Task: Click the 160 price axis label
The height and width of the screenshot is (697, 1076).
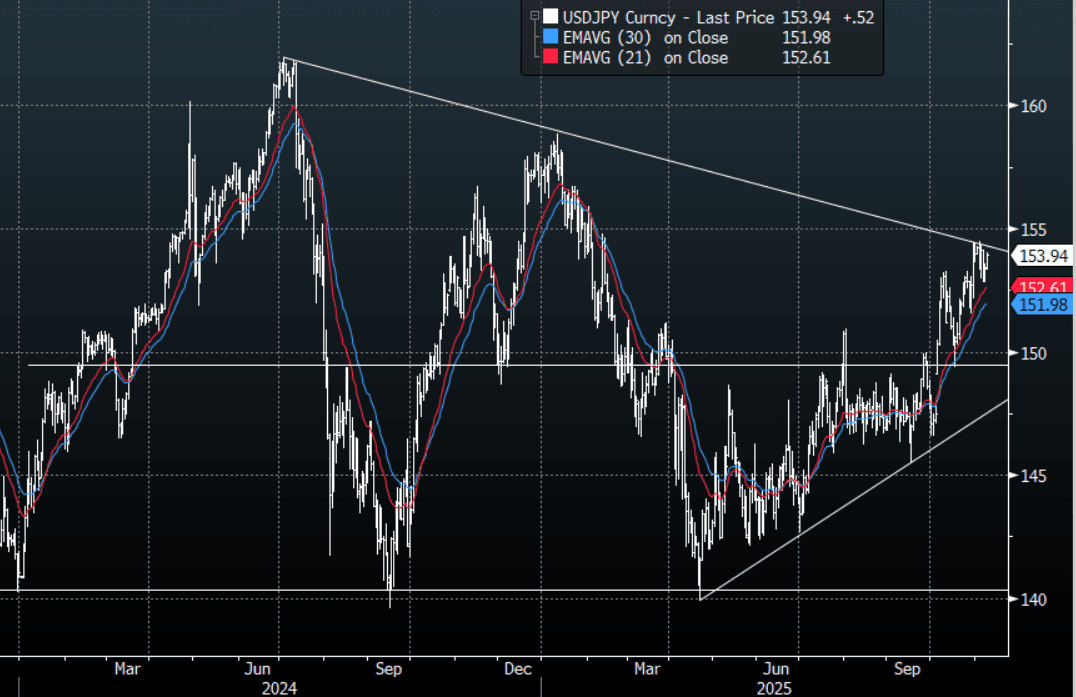Action: [x=1033, y=106]
